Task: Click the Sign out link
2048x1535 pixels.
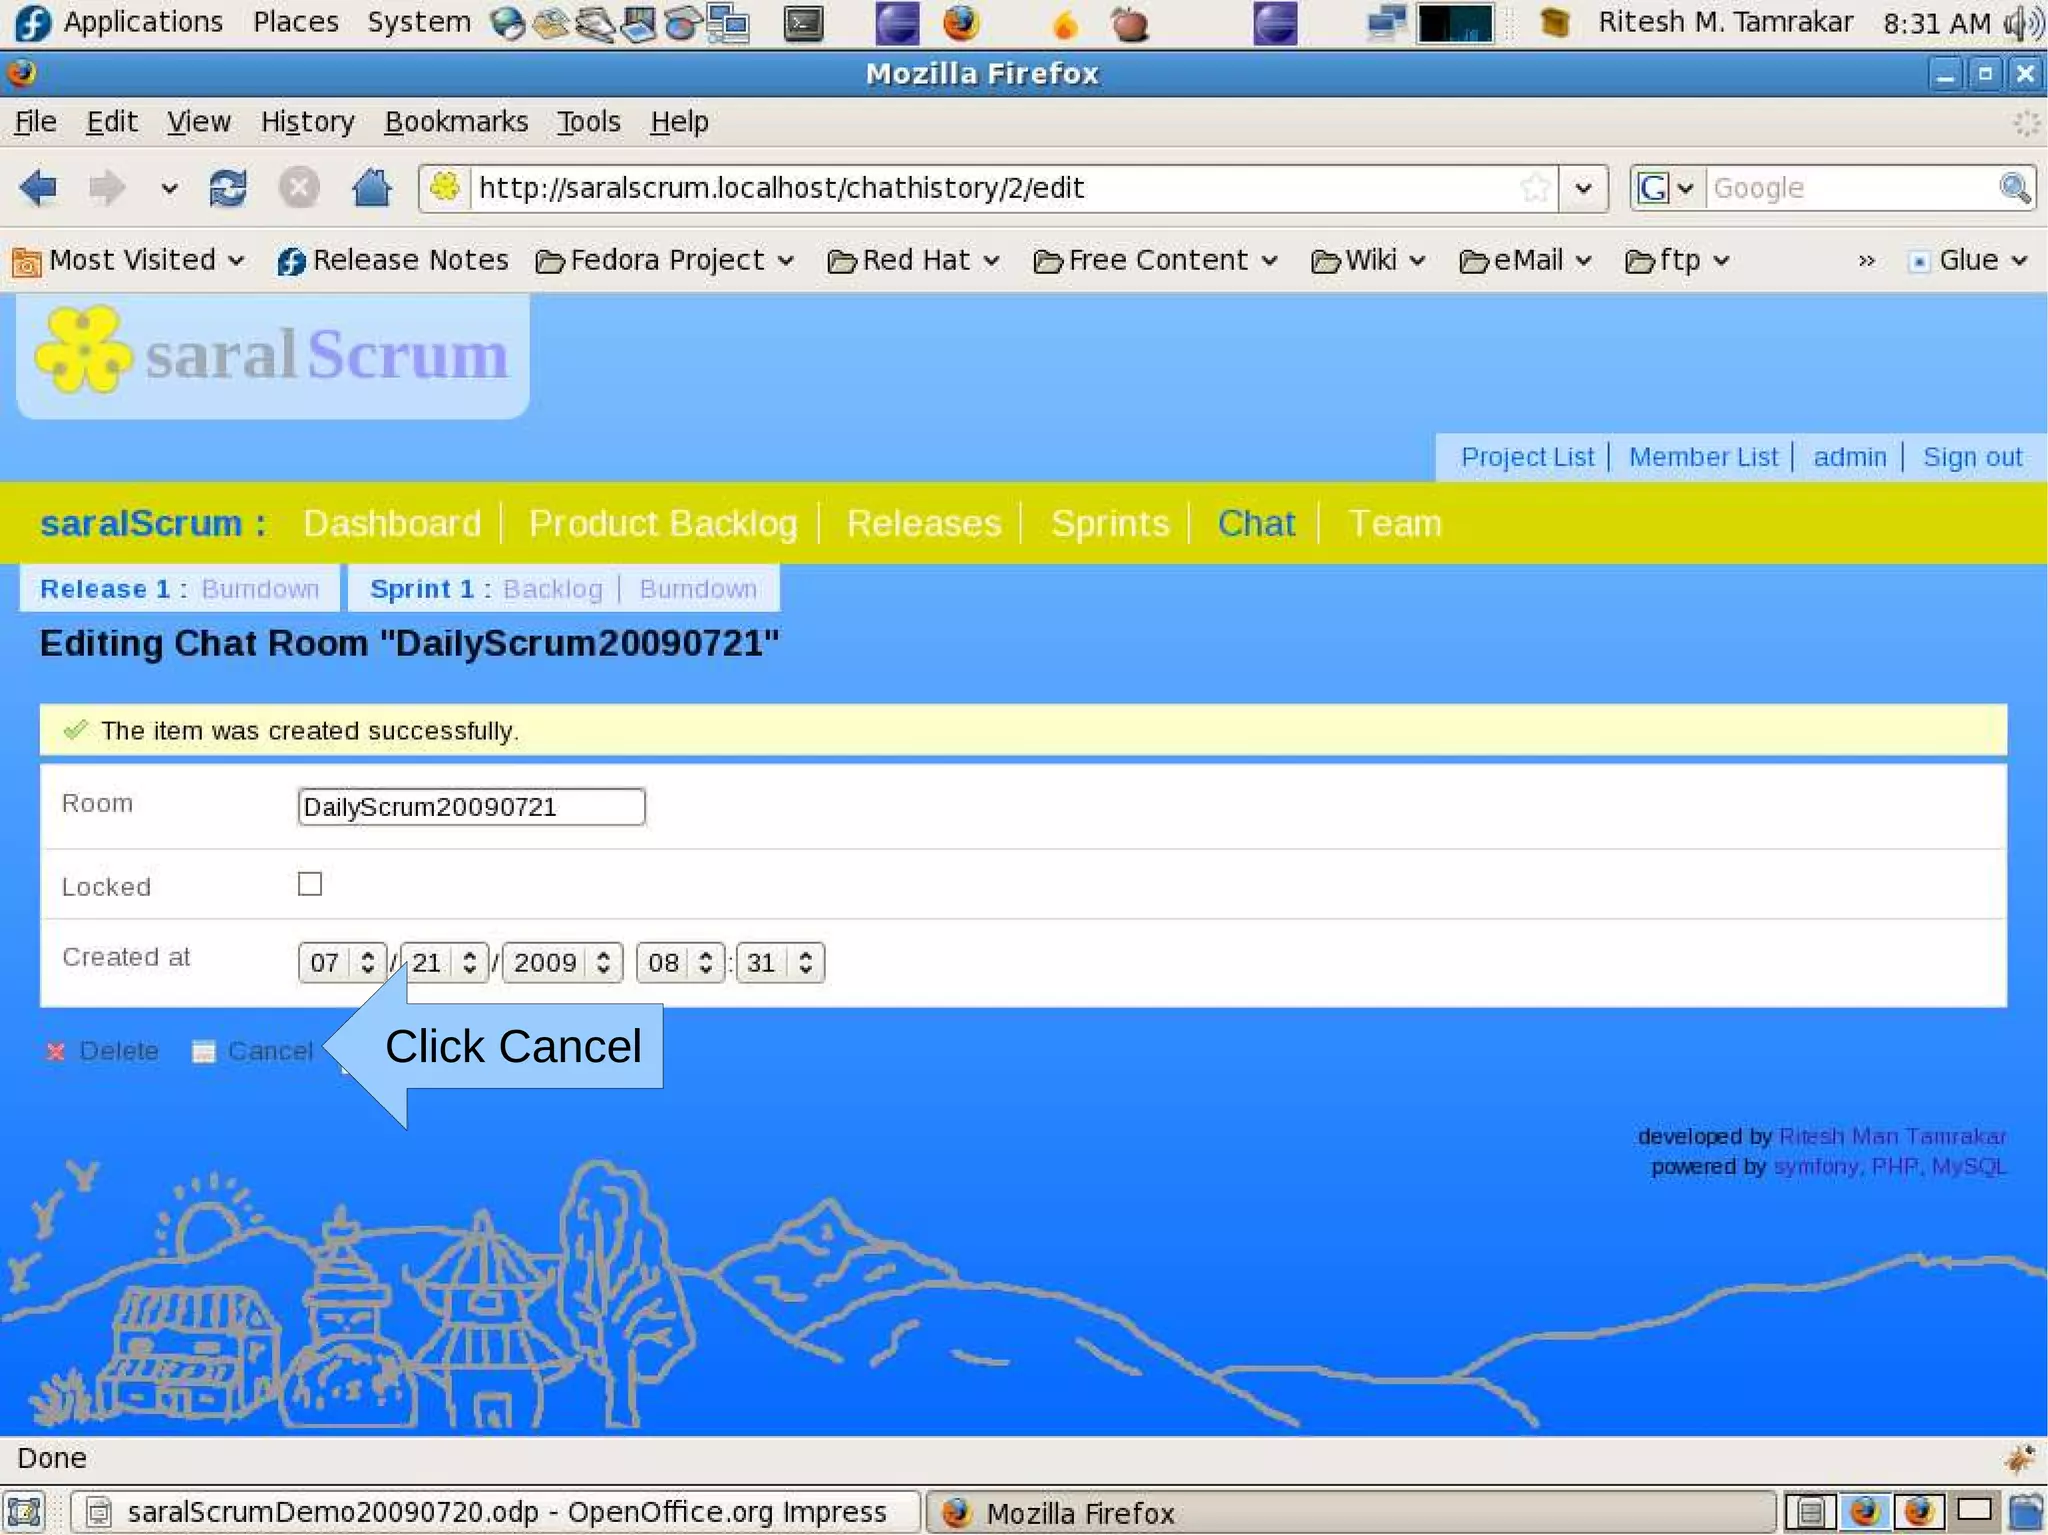Action: [x=1971, y=457]
